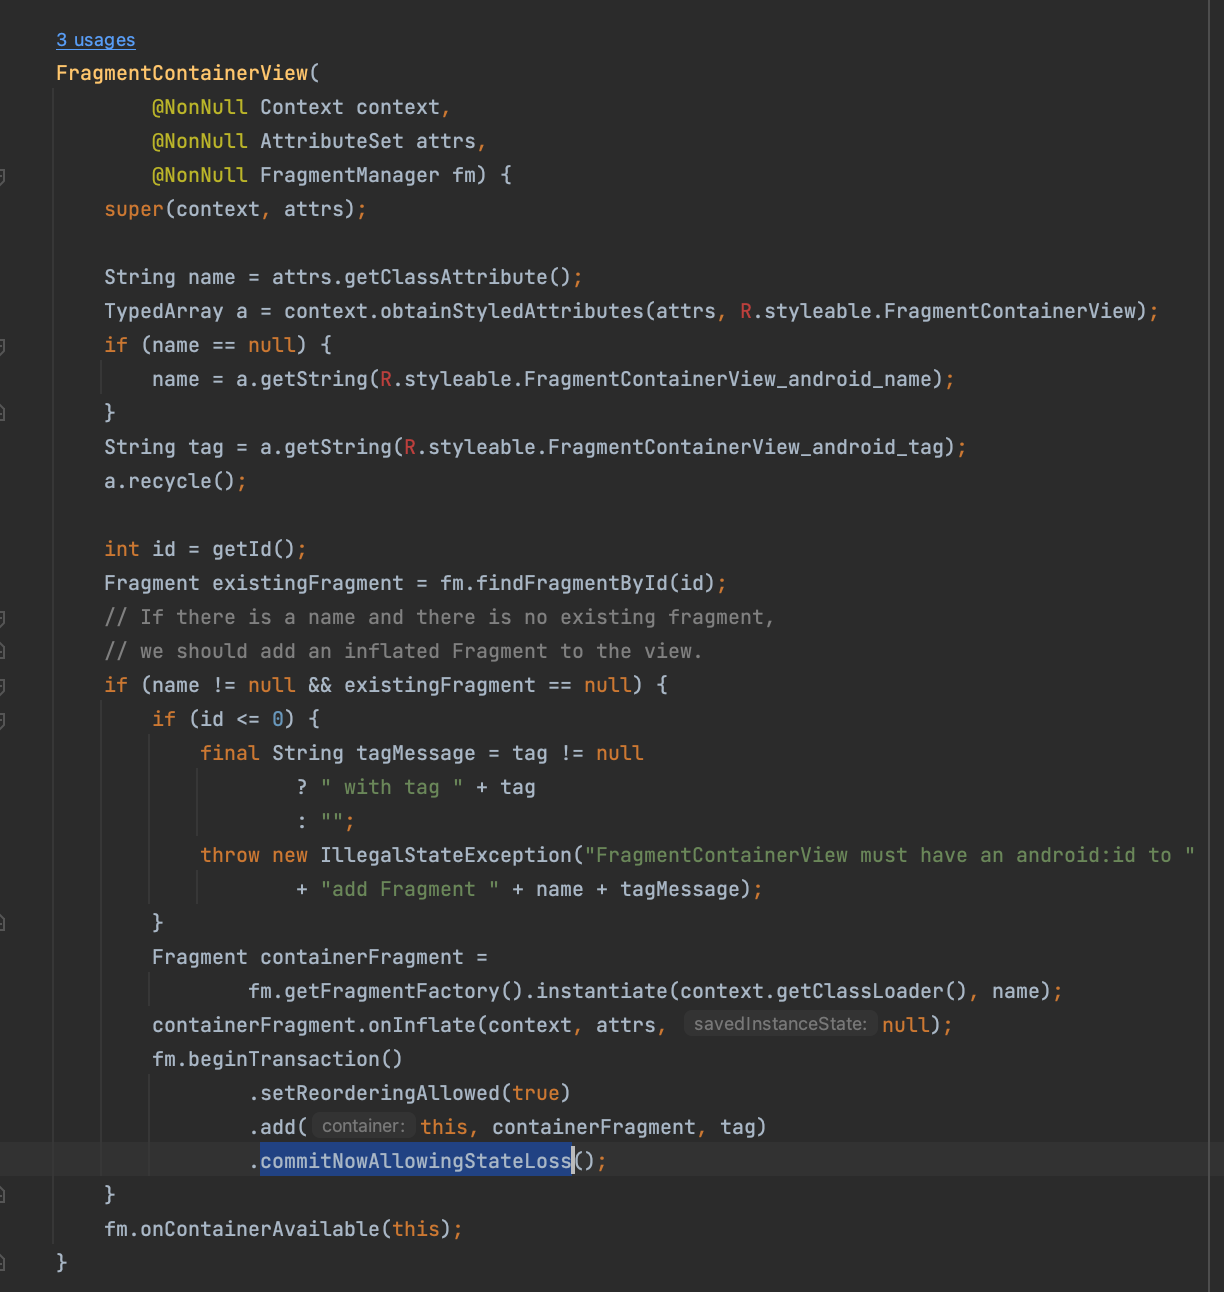This screenshot has width=1224, height=1292.
Task: Click the highlighted commitNowAllowingStateLoss method name
Action: pyautogui.click(x=415, y=1160)
